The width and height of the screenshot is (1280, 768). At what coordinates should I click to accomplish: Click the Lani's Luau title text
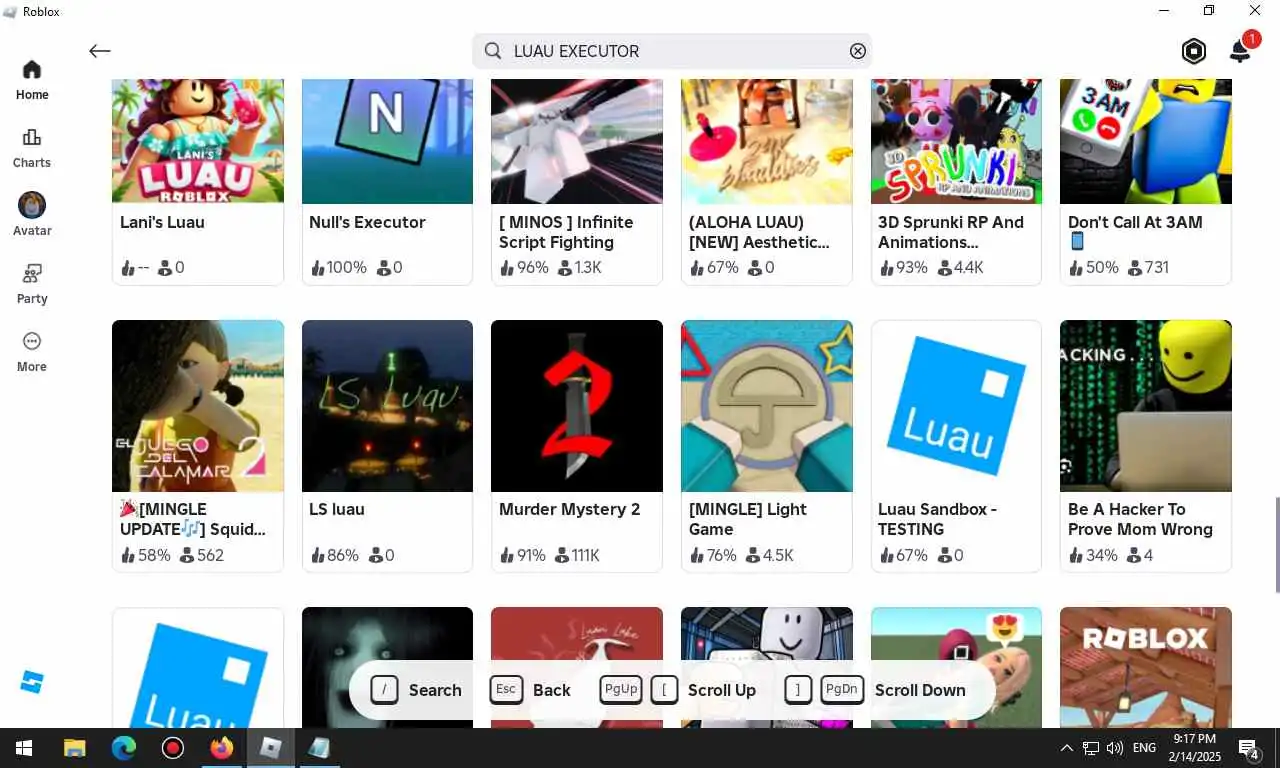click(162, 222)
